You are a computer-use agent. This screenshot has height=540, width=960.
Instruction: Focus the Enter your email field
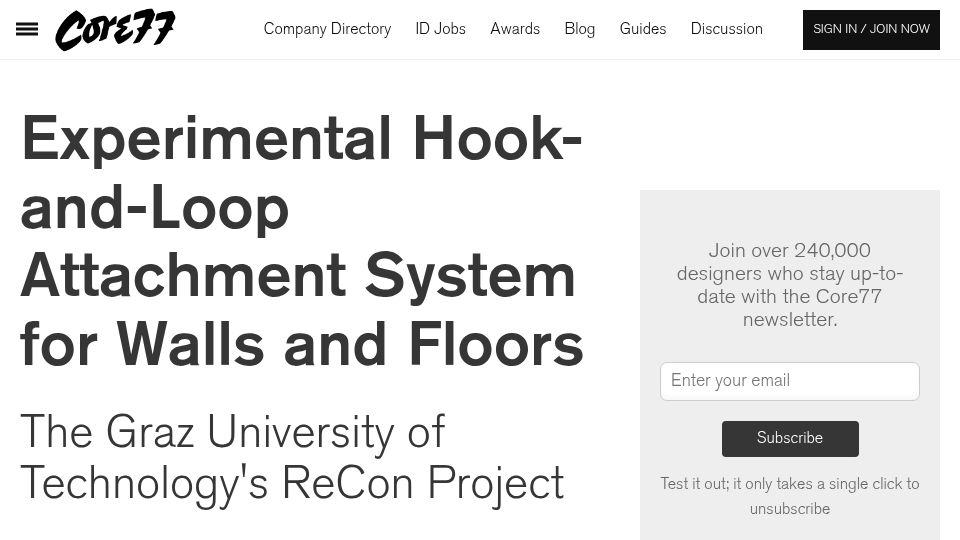tap(789, 381)
